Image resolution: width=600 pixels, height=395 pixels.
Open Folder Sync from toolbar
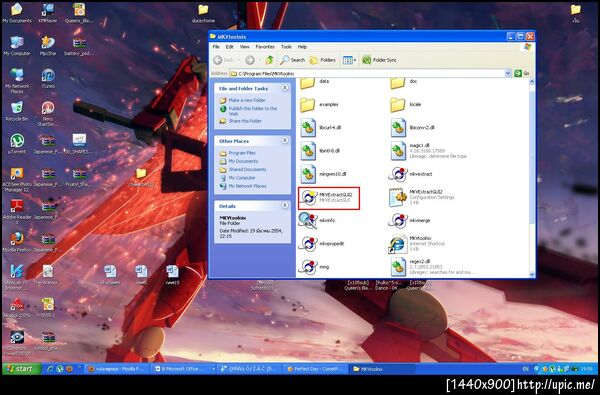[379, 60]
